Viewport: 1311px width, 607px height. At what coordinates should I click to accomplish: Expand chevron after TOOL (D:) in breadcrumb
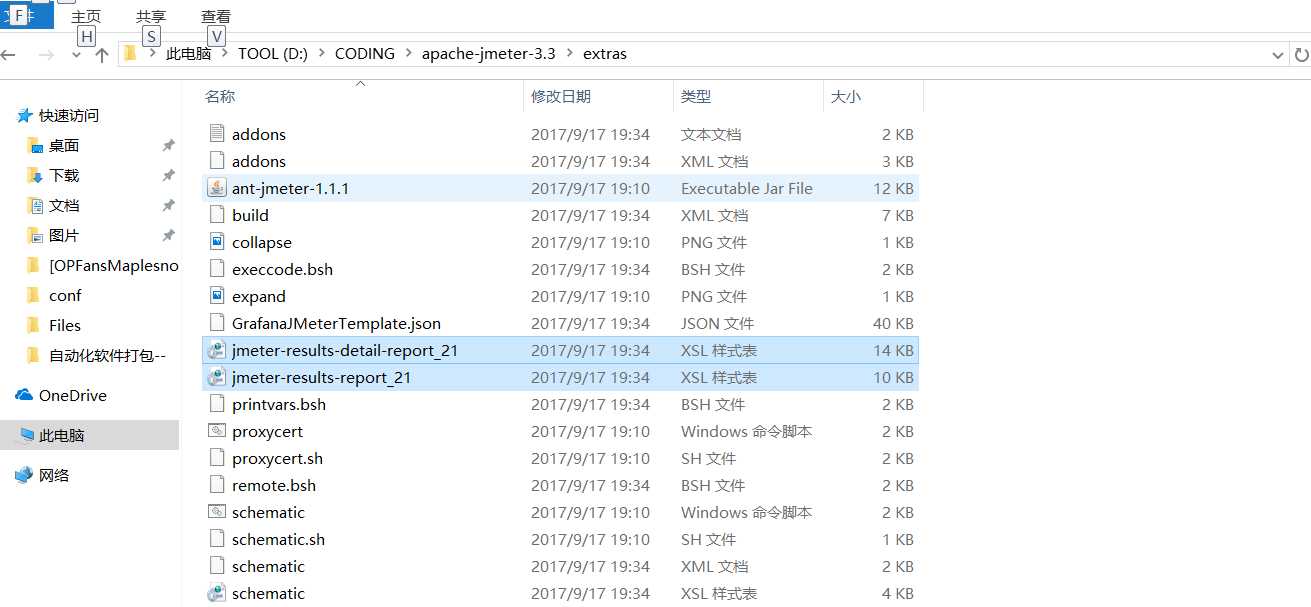(322, 54)
